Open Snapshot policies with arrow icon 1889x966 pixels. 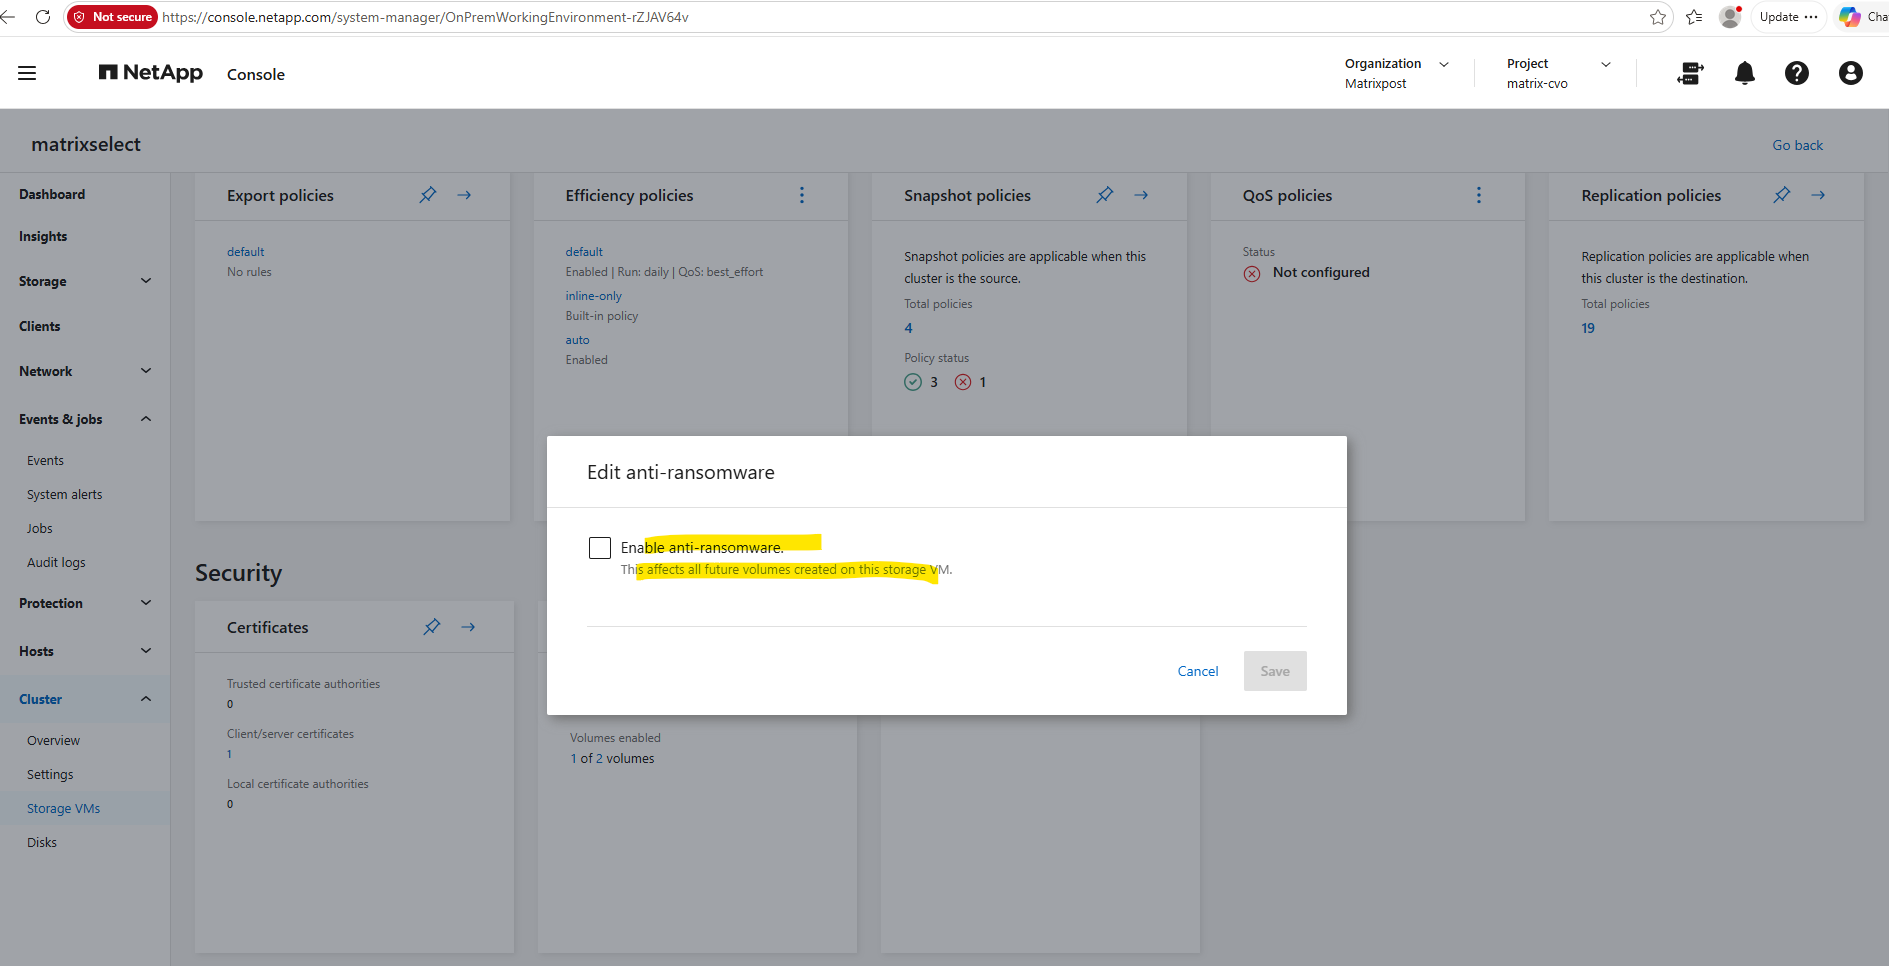tap(1141, 195)
